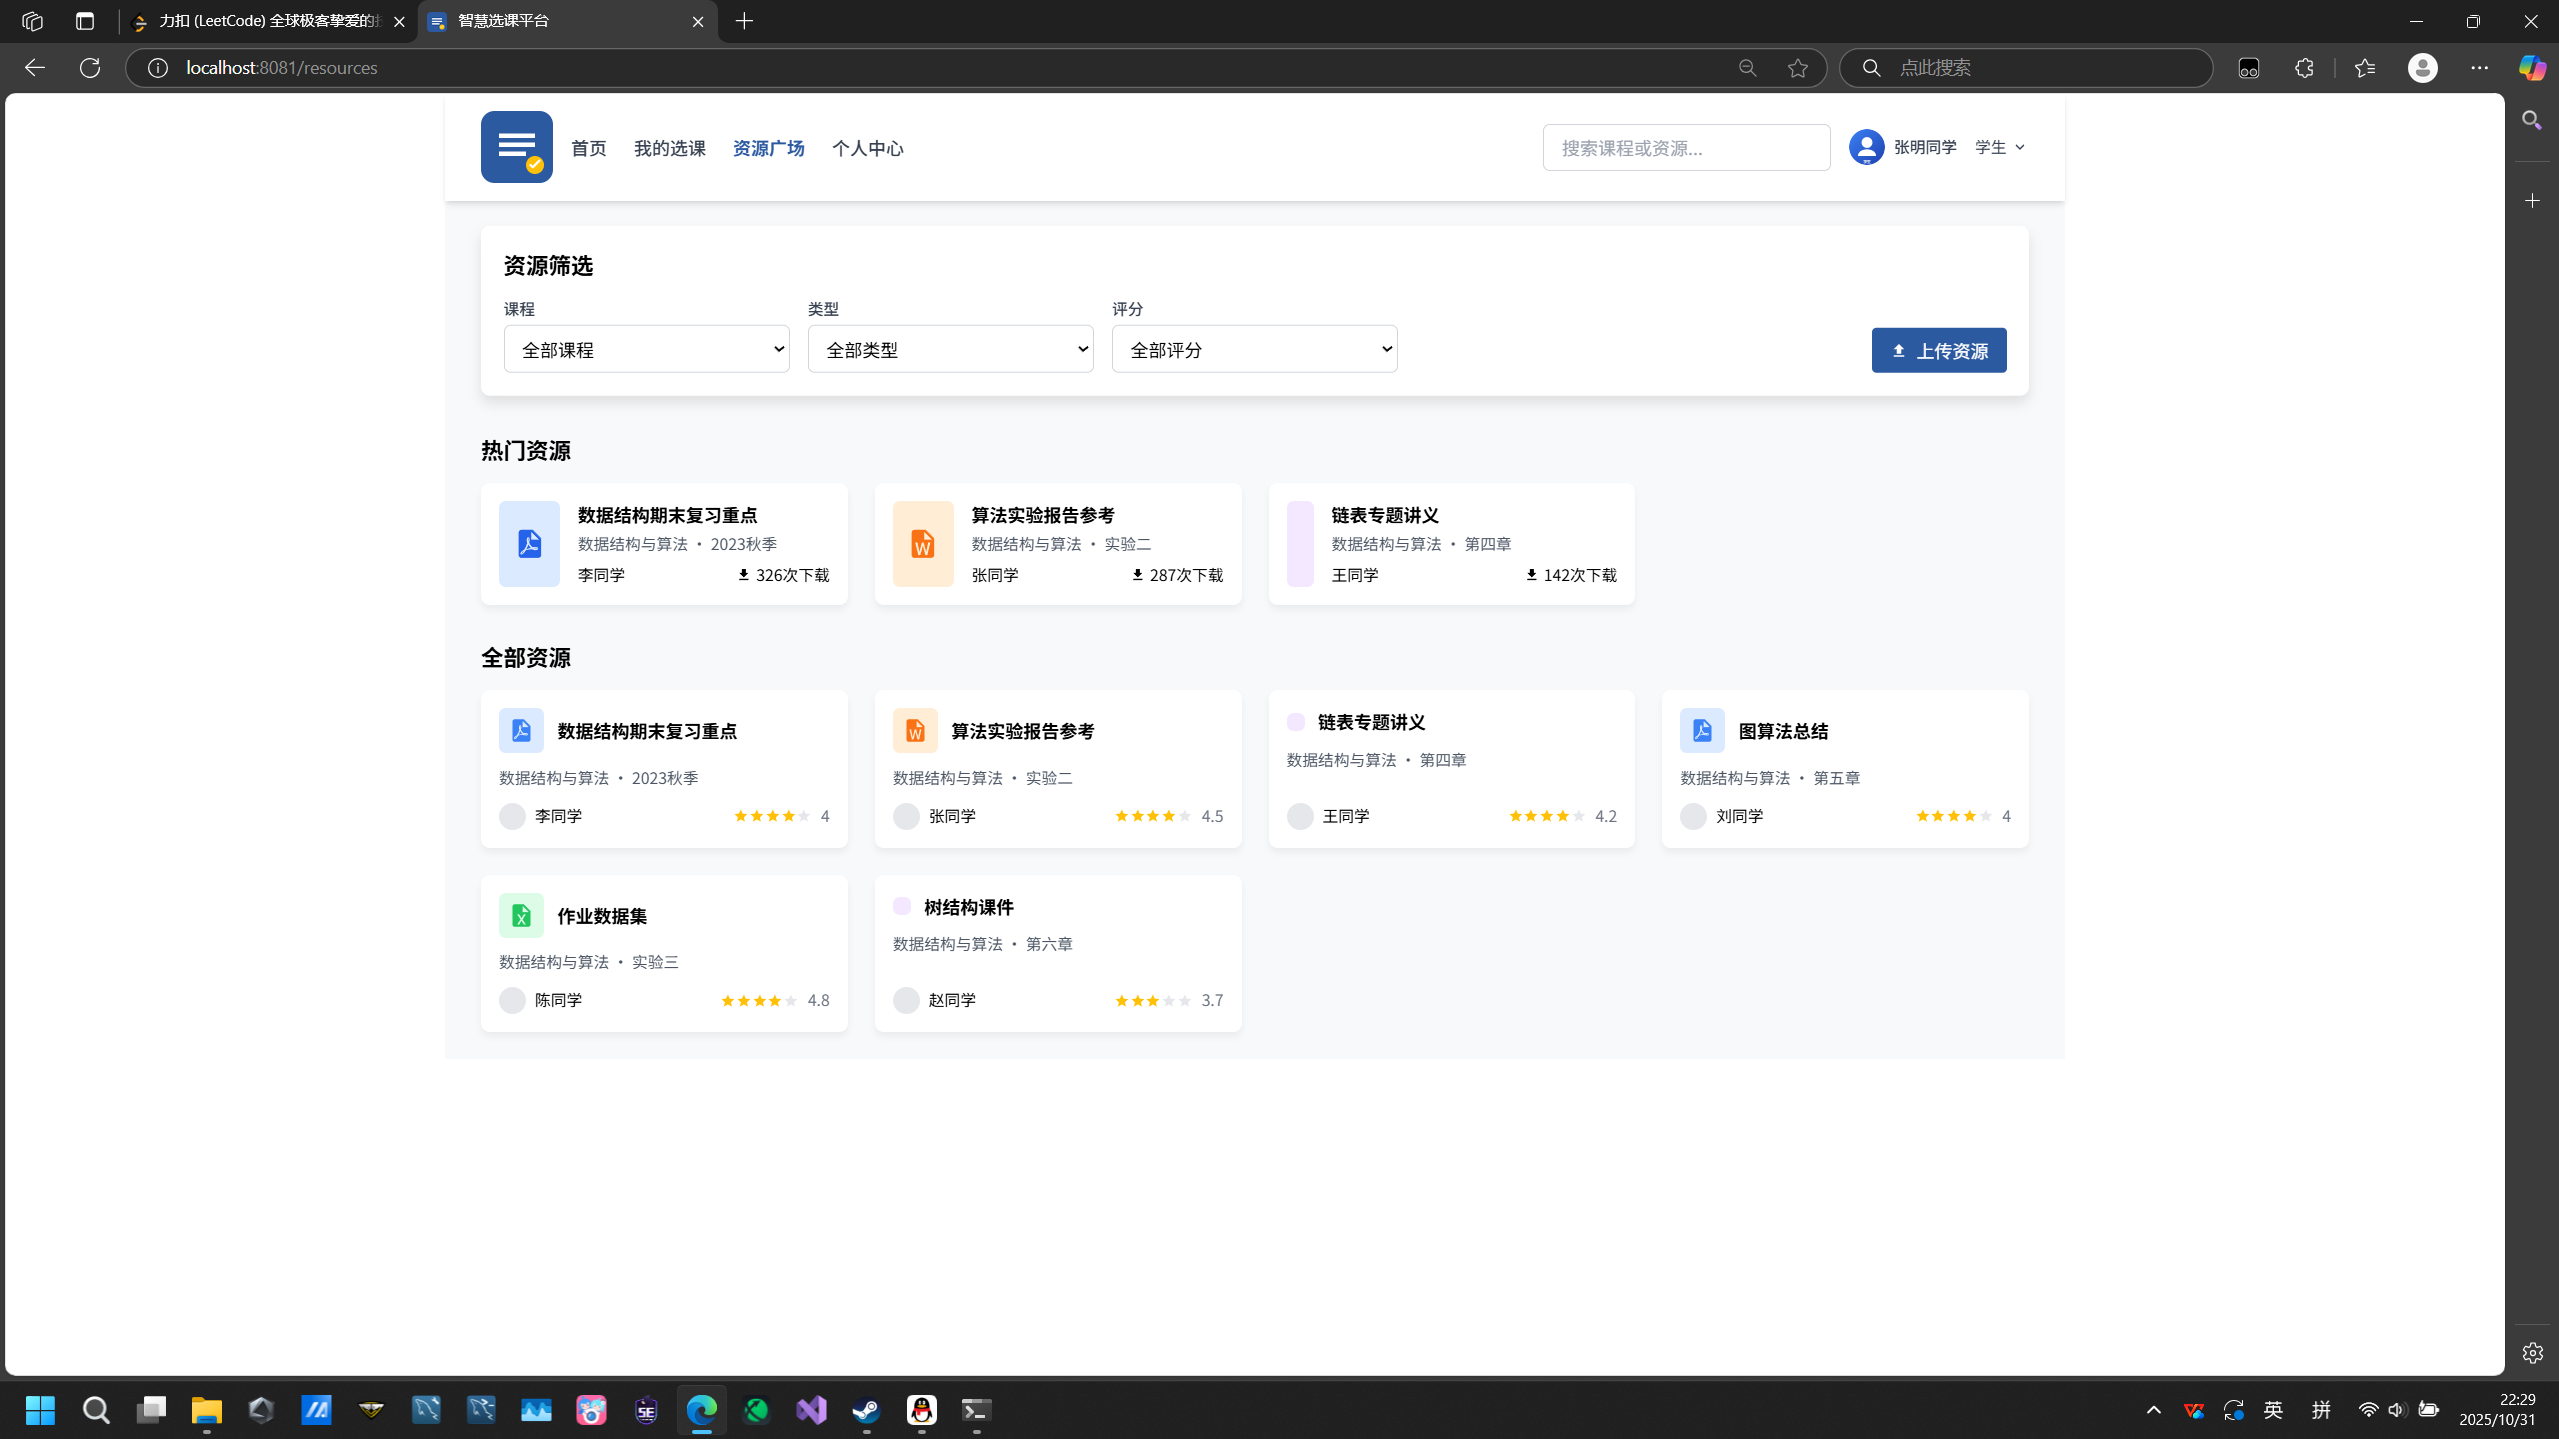Click the PDF icon on 图算法总结 card
Image resolution: width=2559 pixels, height=1439 pixels.
pyautogui.click(x=1701, y=731)
